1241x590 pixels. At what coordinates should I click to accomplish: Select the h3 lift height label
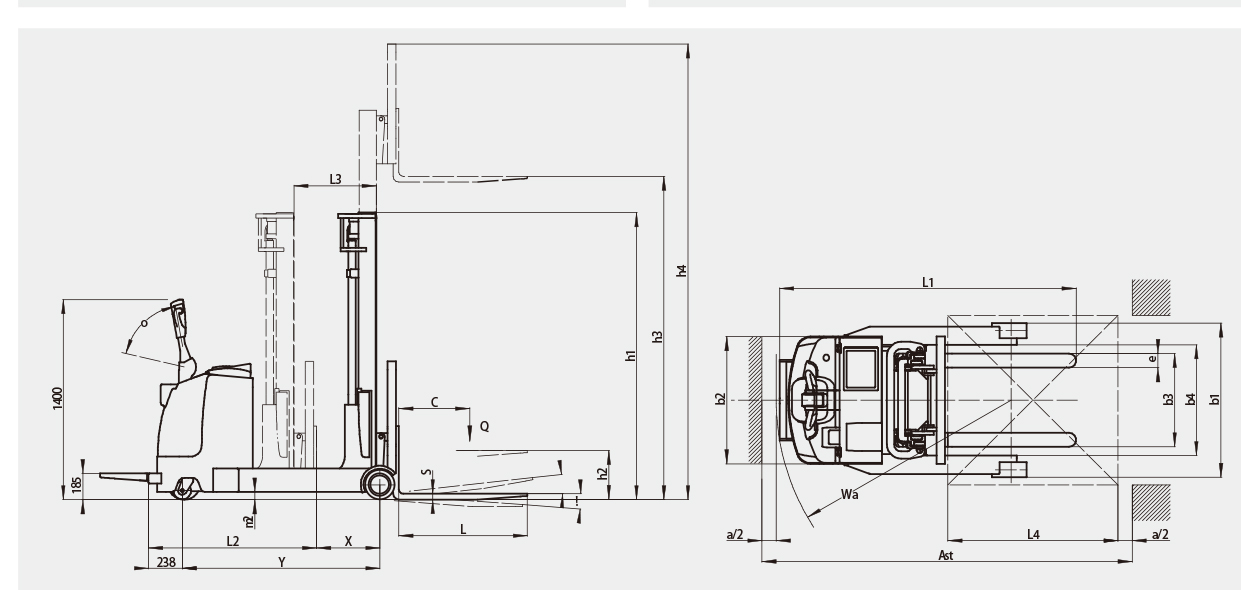pyautogui.click(x=657, y=337)
